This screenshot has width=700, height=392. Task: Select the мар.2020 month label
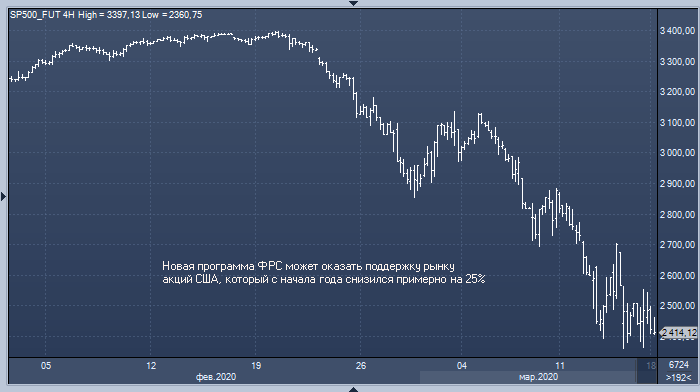click(538, 377)
